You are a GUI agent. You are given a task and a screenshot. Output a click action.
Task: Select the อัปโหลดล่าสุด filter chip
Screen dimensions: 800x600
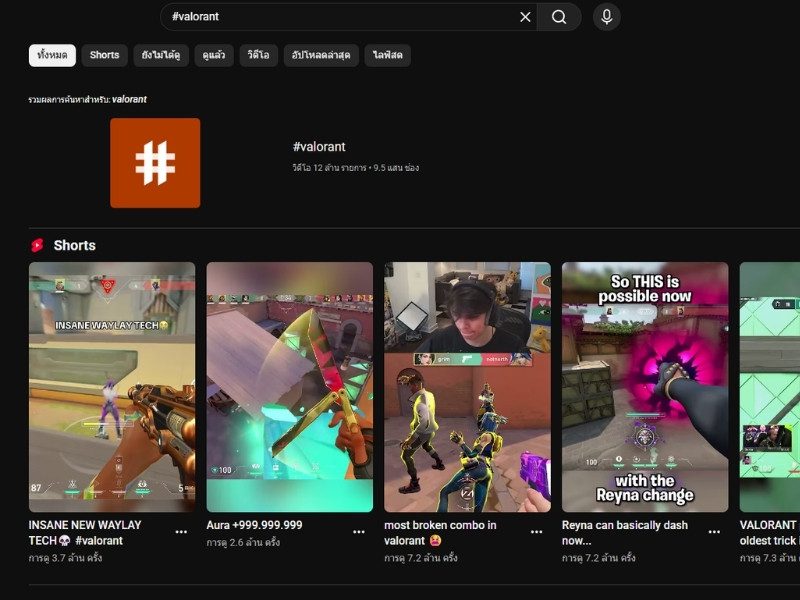321,55
